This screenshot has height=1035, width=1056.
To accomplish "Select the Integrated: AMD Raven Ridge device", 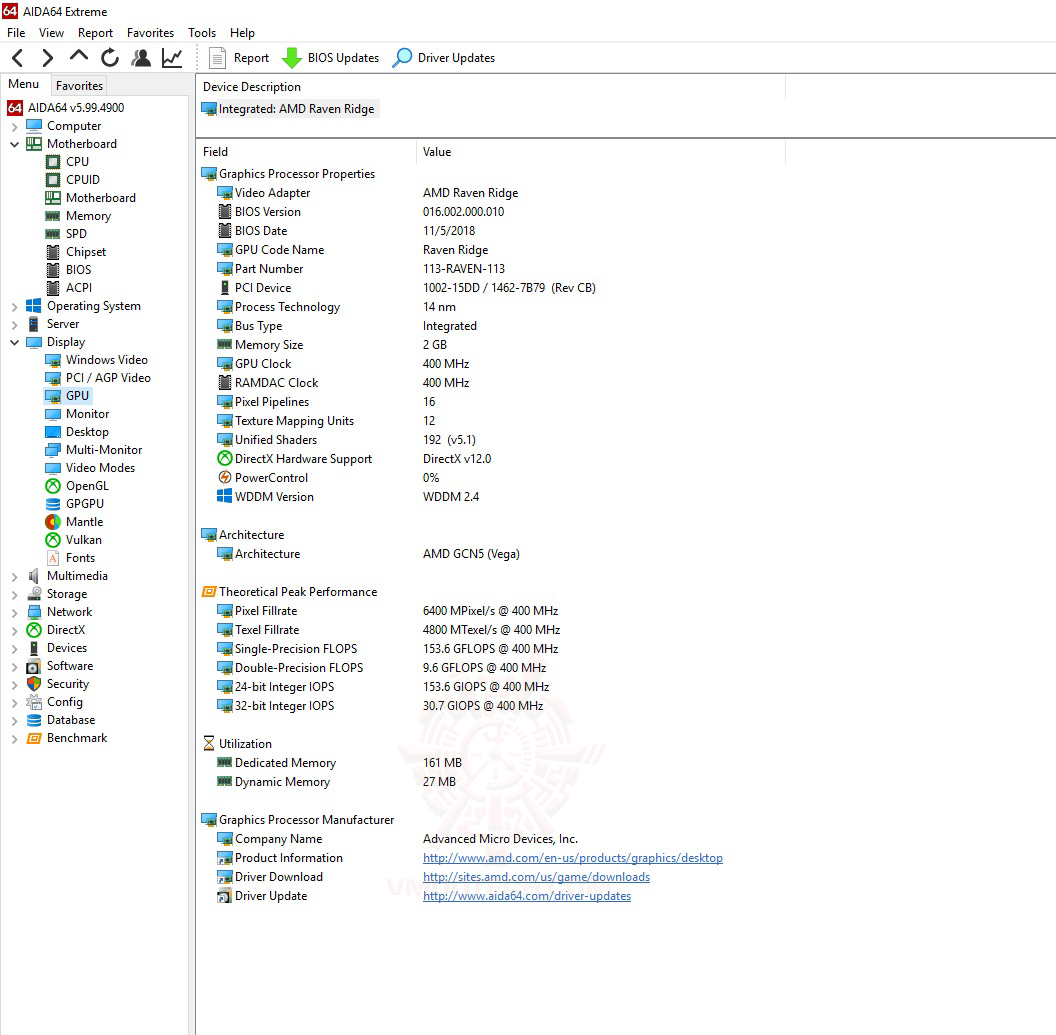I will 290,109.
